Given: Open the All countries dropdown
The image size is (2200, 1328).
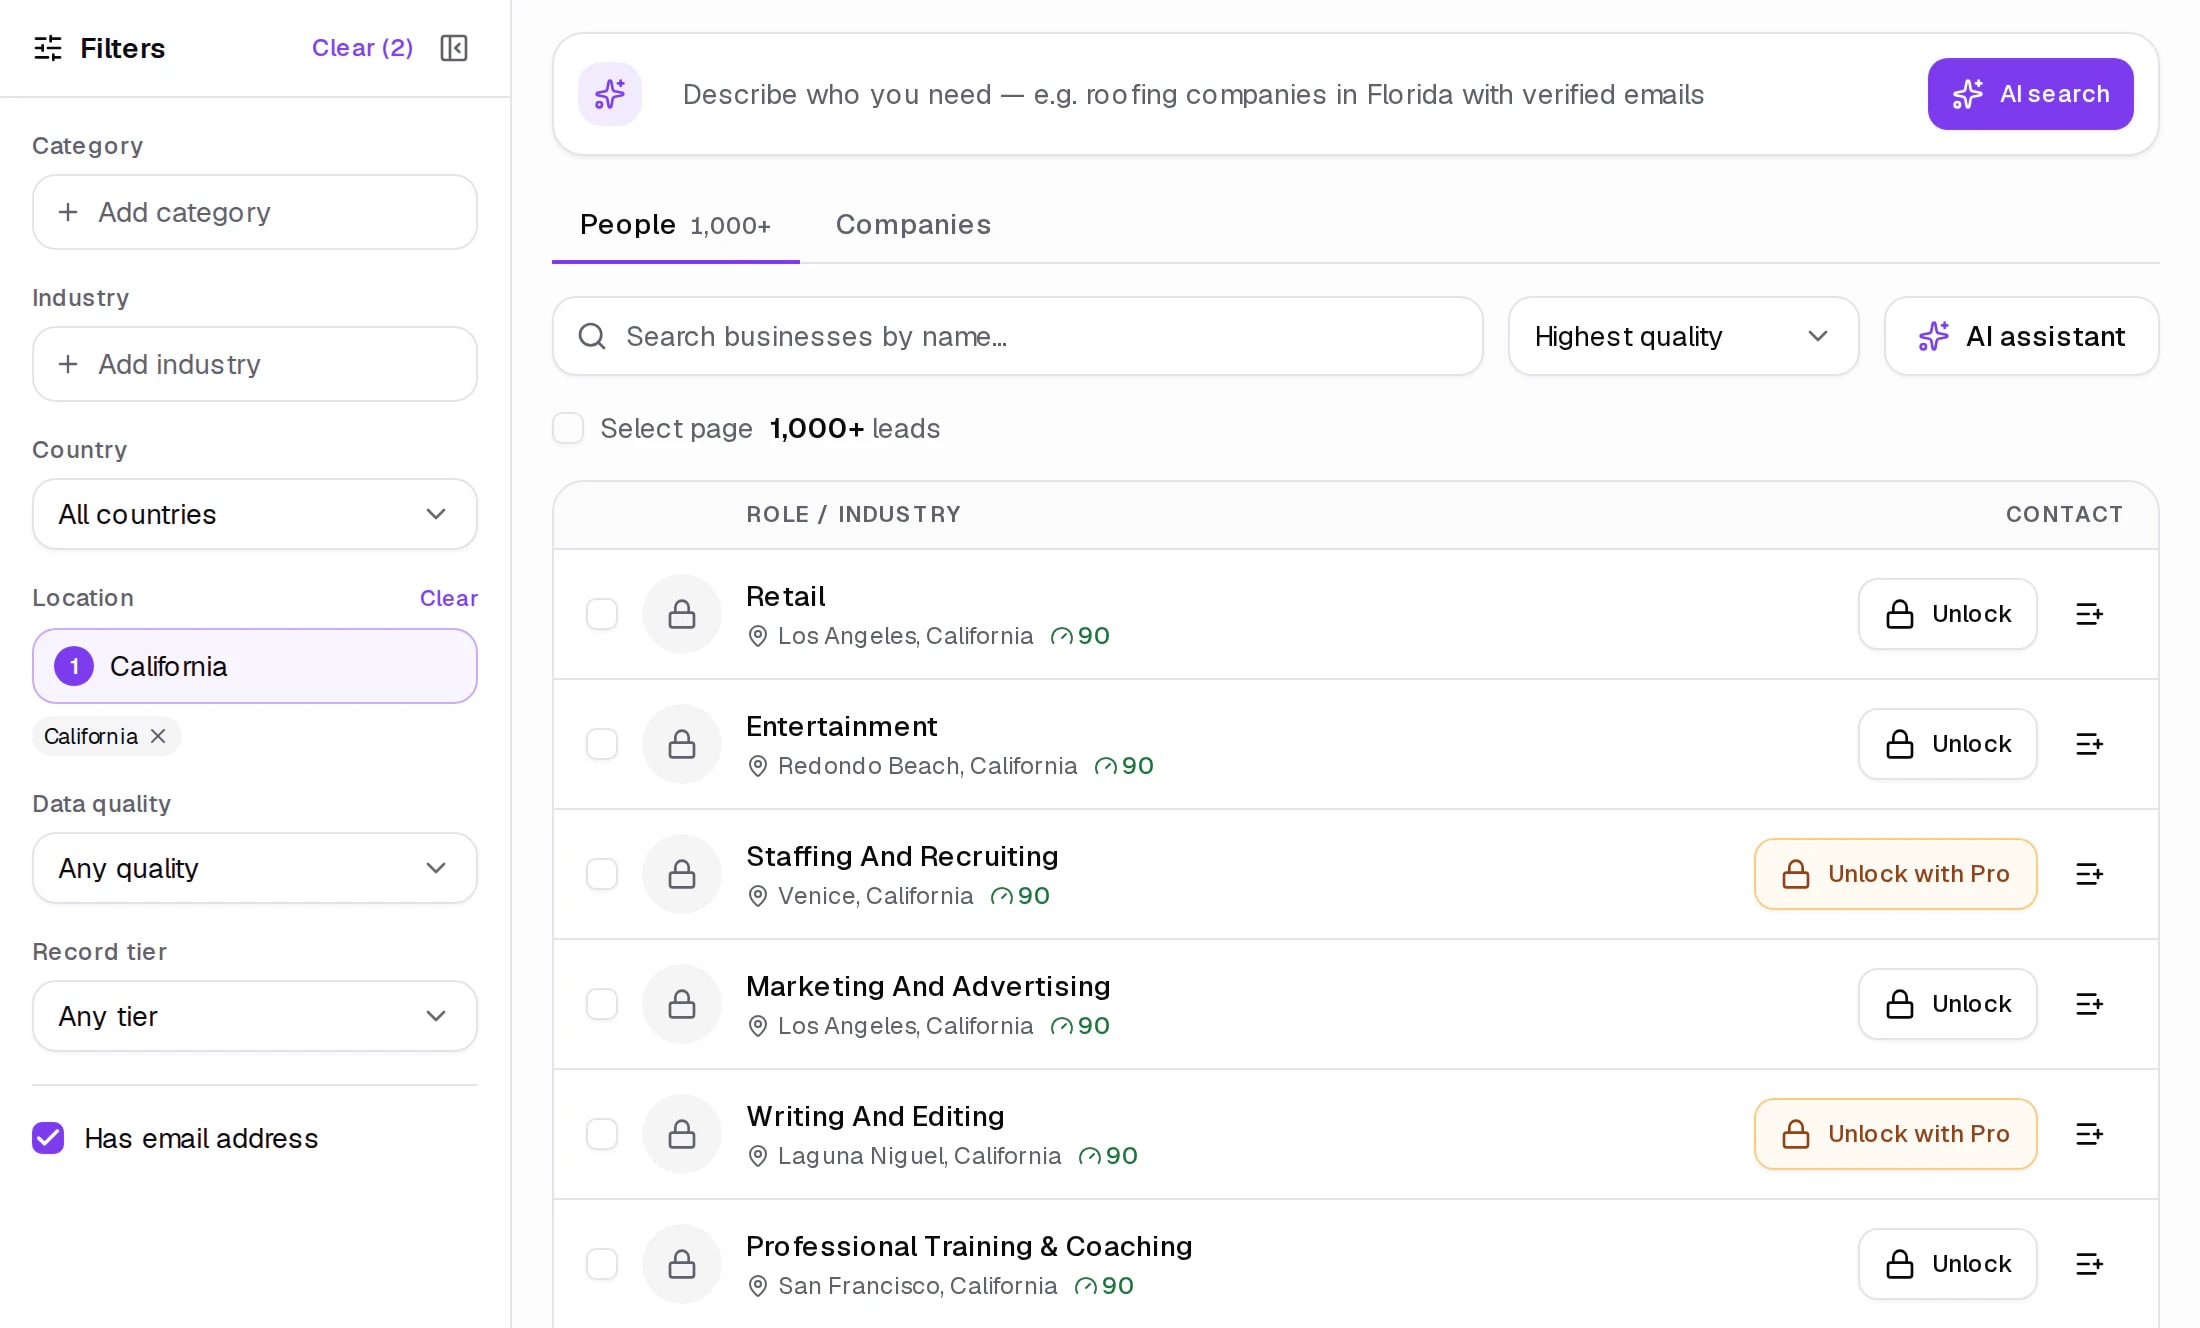Looking at the screenshot, I should (x=255, y=514).
